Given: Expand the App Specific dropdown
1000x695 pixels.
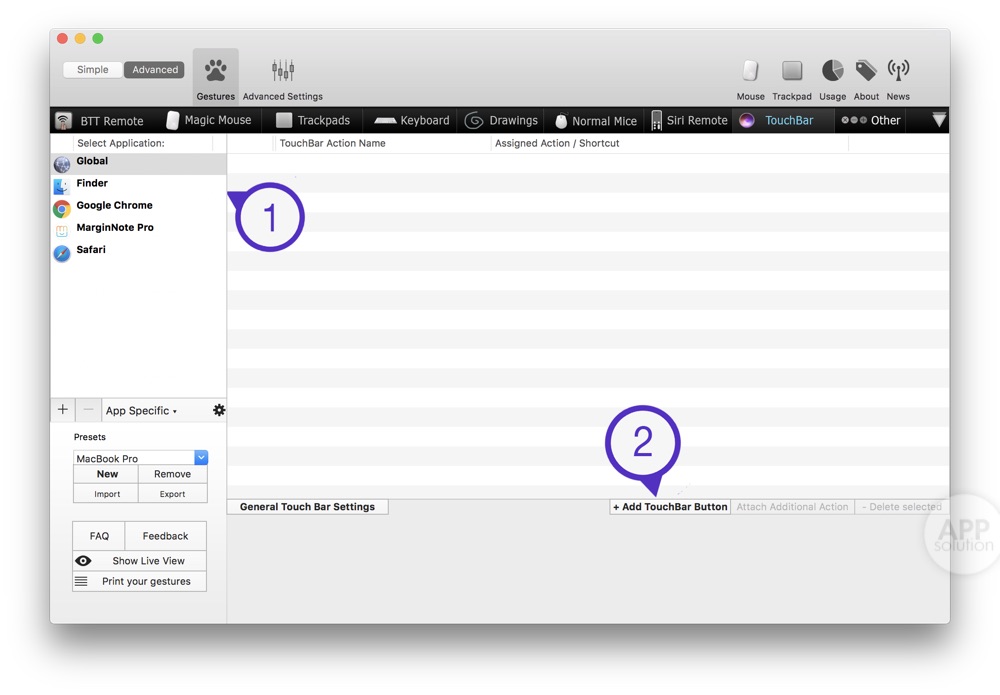Looking at the screenshot, I should tap(142, 411).
